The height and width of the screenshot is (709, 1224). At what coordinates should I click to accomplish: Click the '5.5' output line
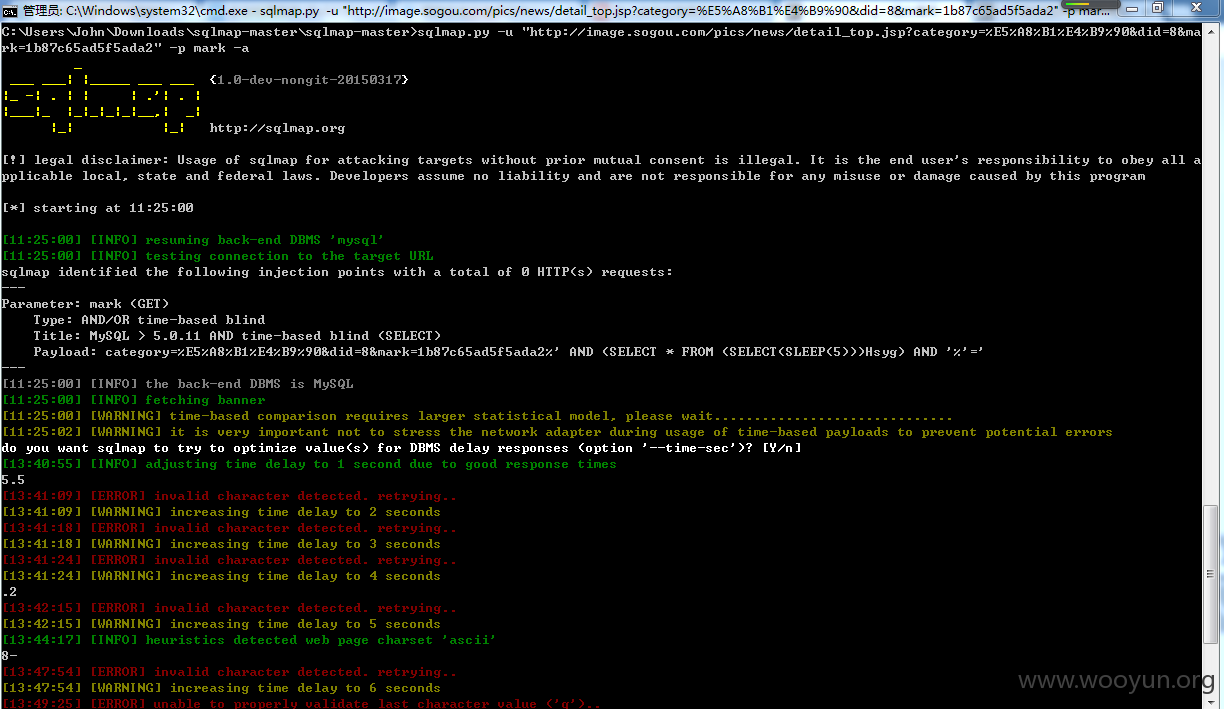click(x=13, y=480)
